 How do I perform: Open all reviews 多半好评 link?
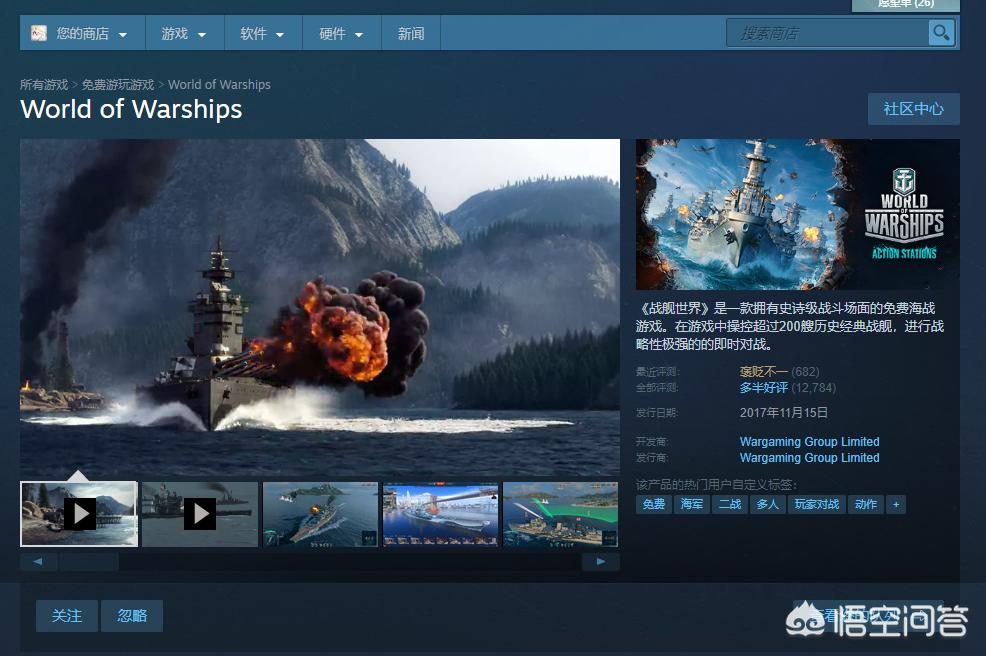(x=763, y=388)
